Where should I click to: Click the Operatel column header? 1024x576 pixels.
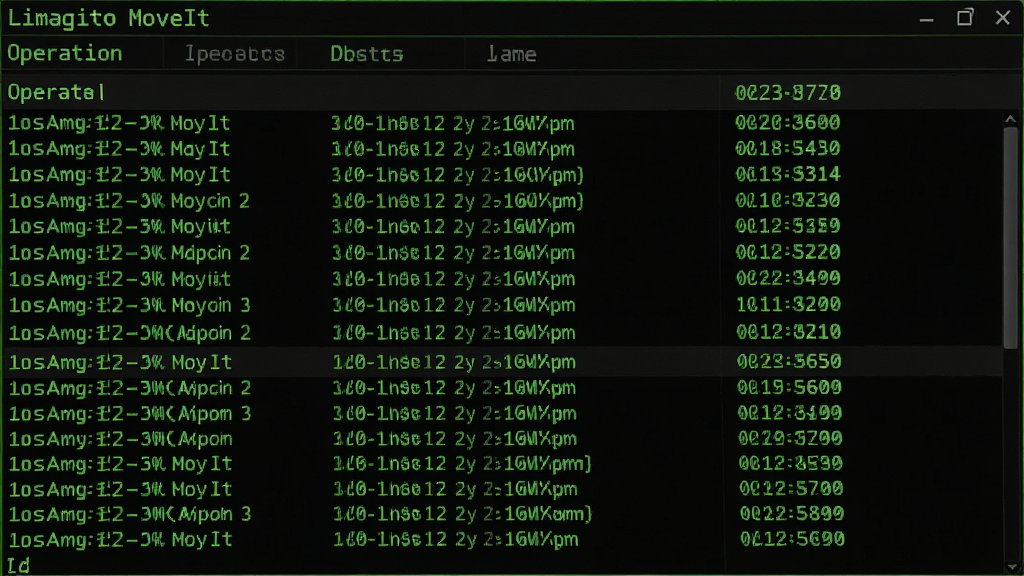coord(56,93)
